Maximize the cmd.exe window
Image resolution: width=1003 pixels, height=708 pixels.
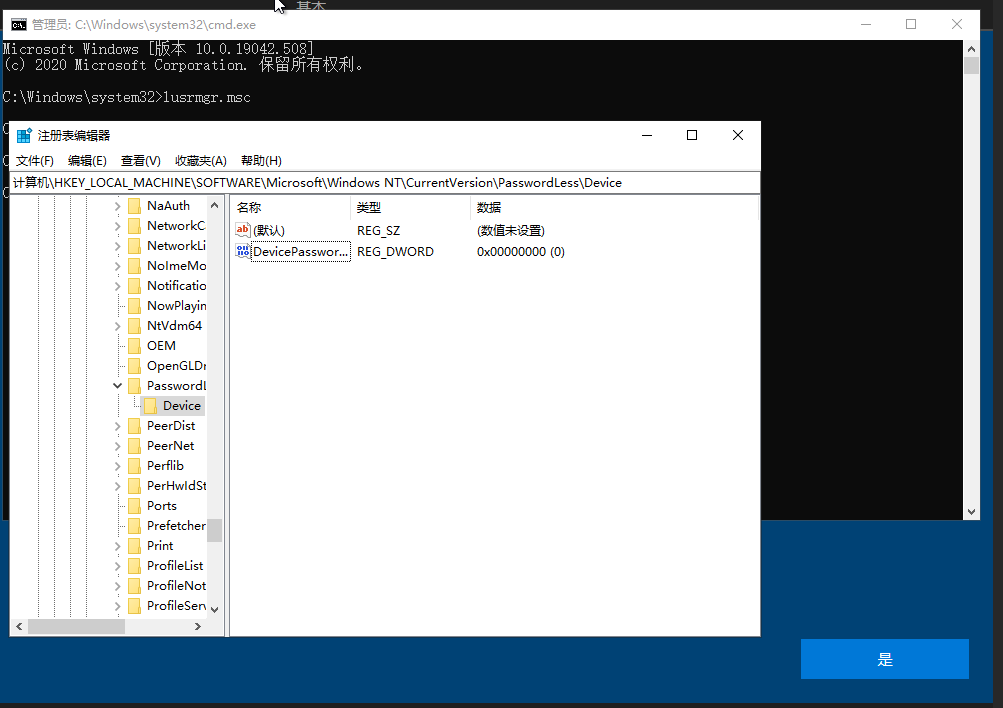[911, 24]
